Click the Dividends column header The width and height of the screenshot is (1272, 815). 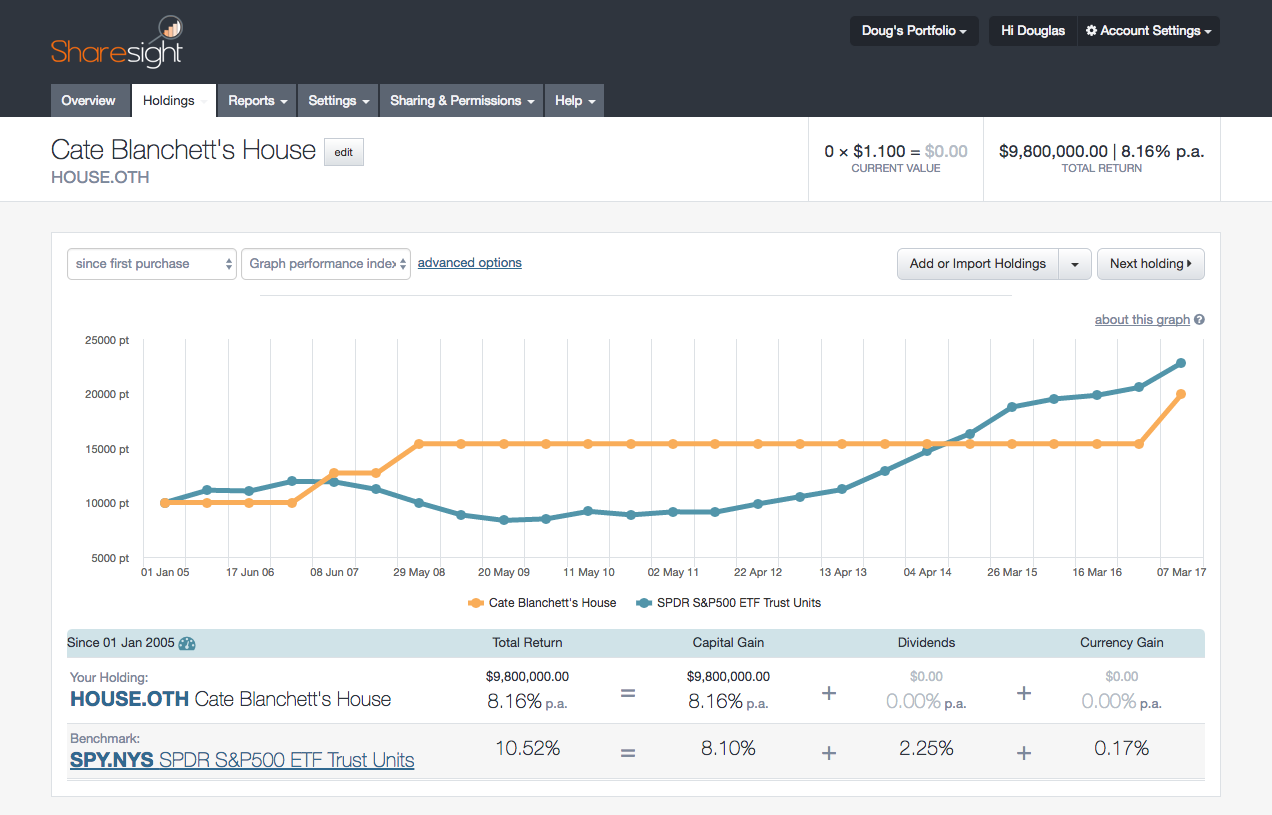(x=927, y=643)
